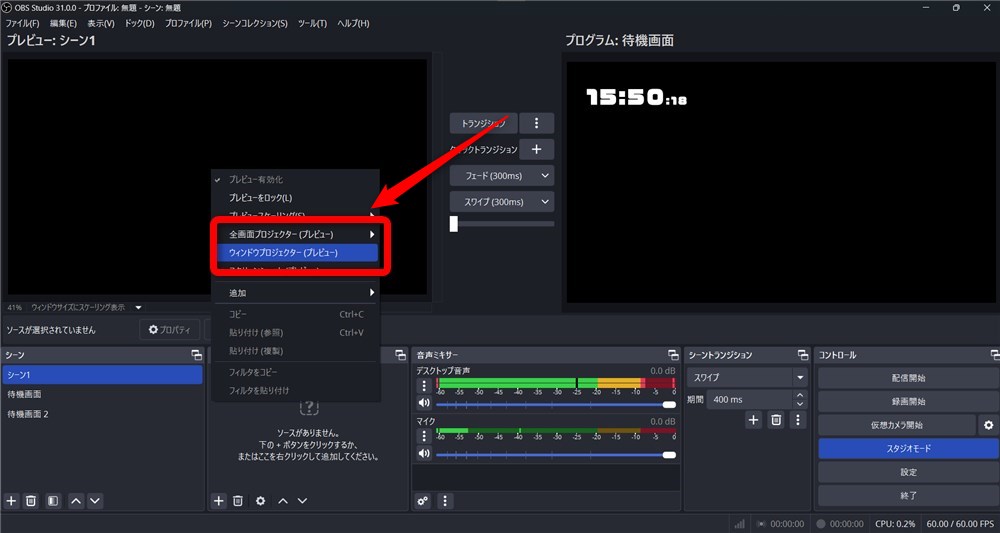
Task: Click 録画開始 to start recording
Action: point(908,402)
